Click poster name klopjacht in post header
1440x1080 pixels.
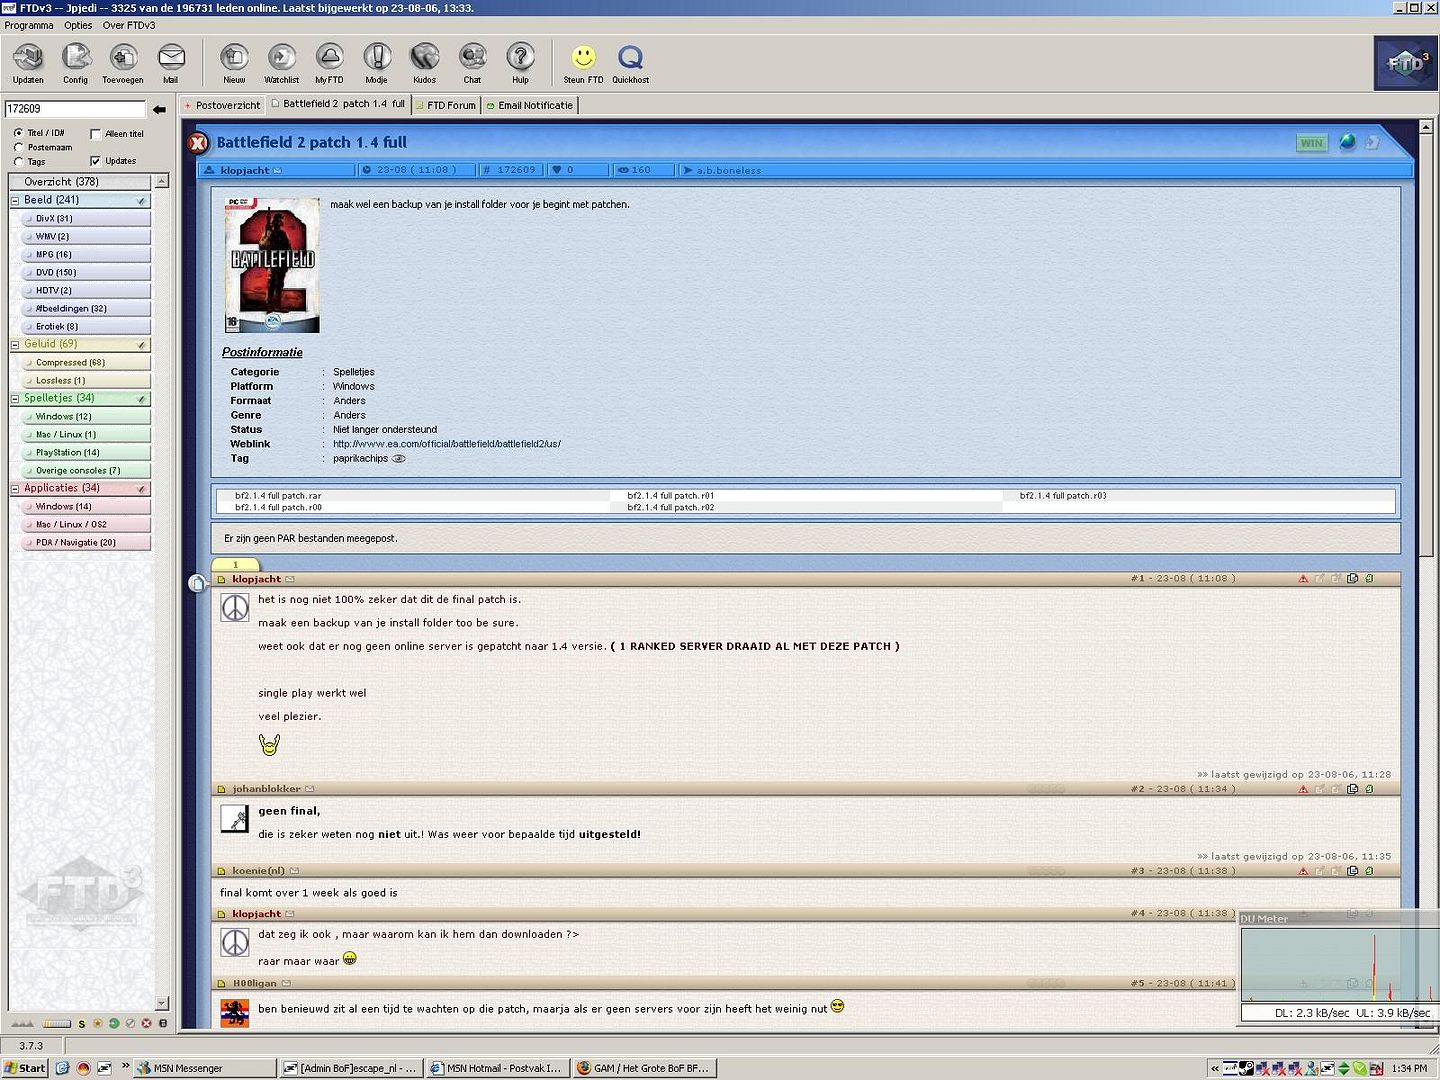[x=245, y=170]
